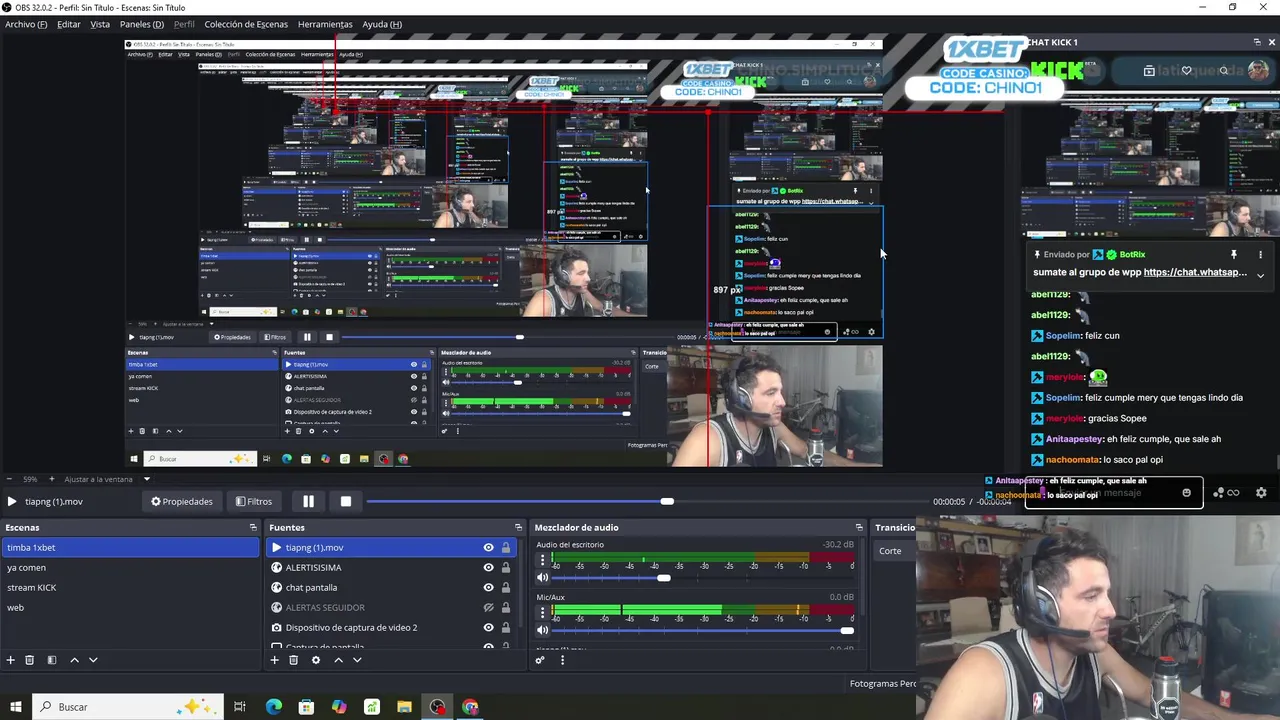The image size is (1280, 720).
Task: Mute the Mic/Aux channel
Action: 543,630
